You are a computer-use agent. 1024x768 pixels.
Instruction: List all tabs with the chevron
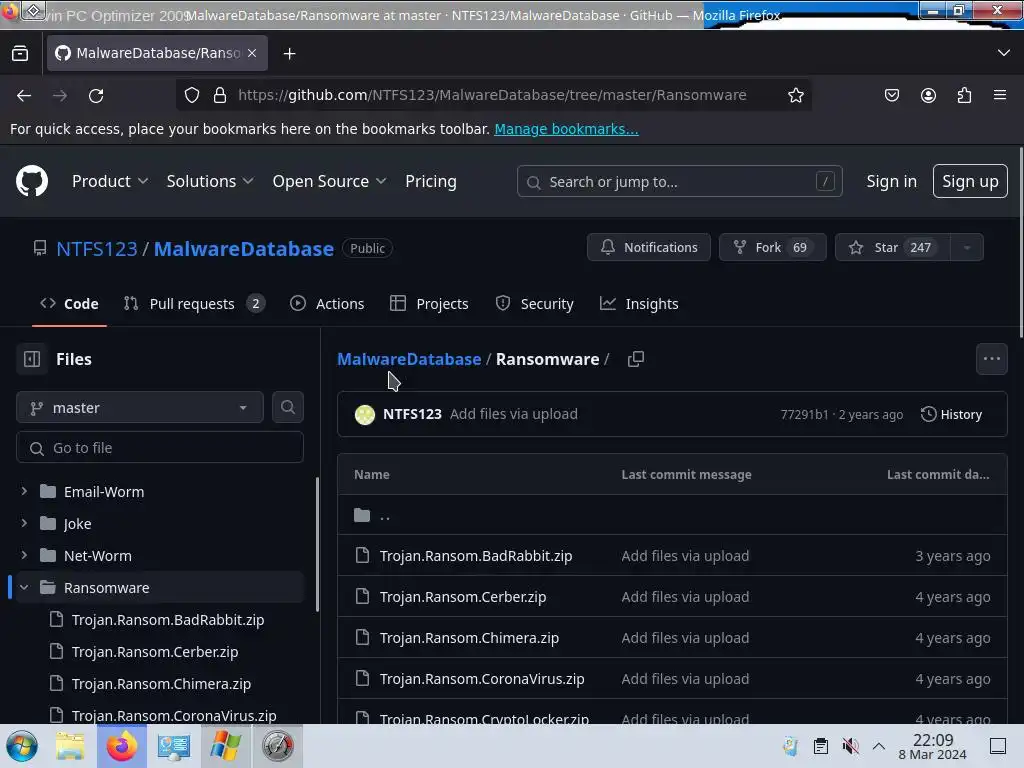tap(1004, 53)
